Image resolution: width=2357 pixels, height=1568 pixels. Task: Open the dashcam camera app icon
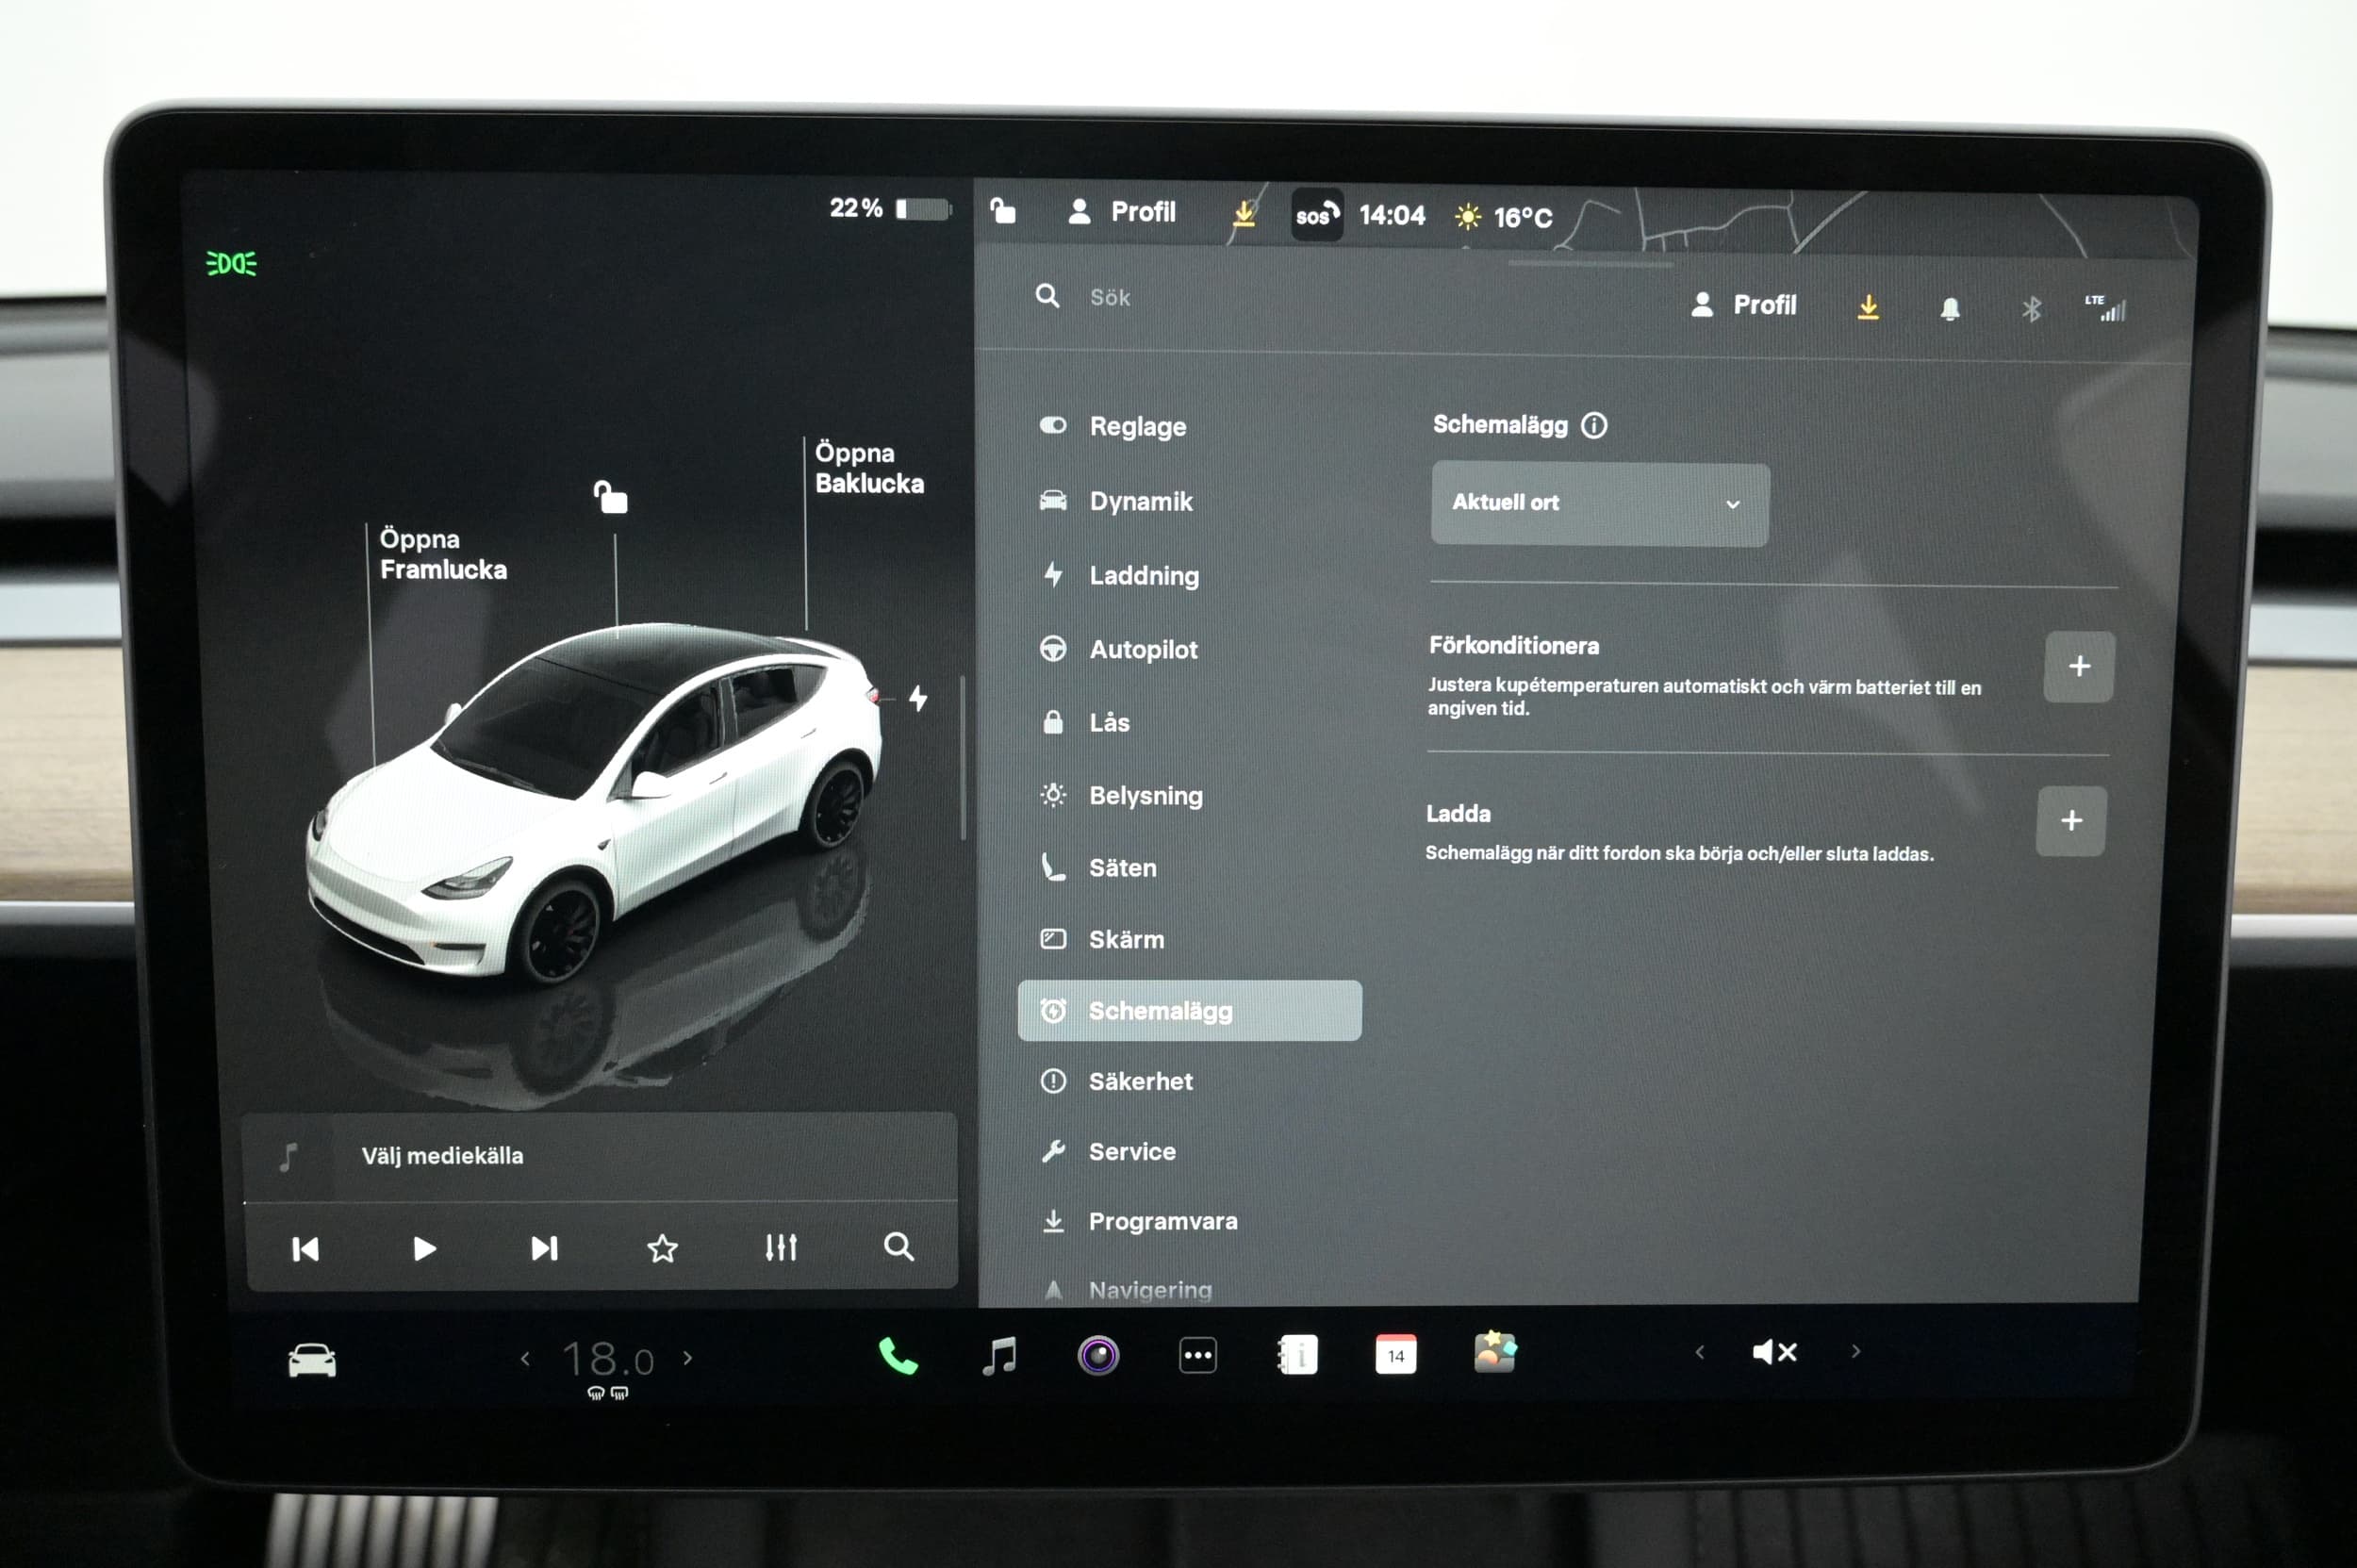1098,1357
